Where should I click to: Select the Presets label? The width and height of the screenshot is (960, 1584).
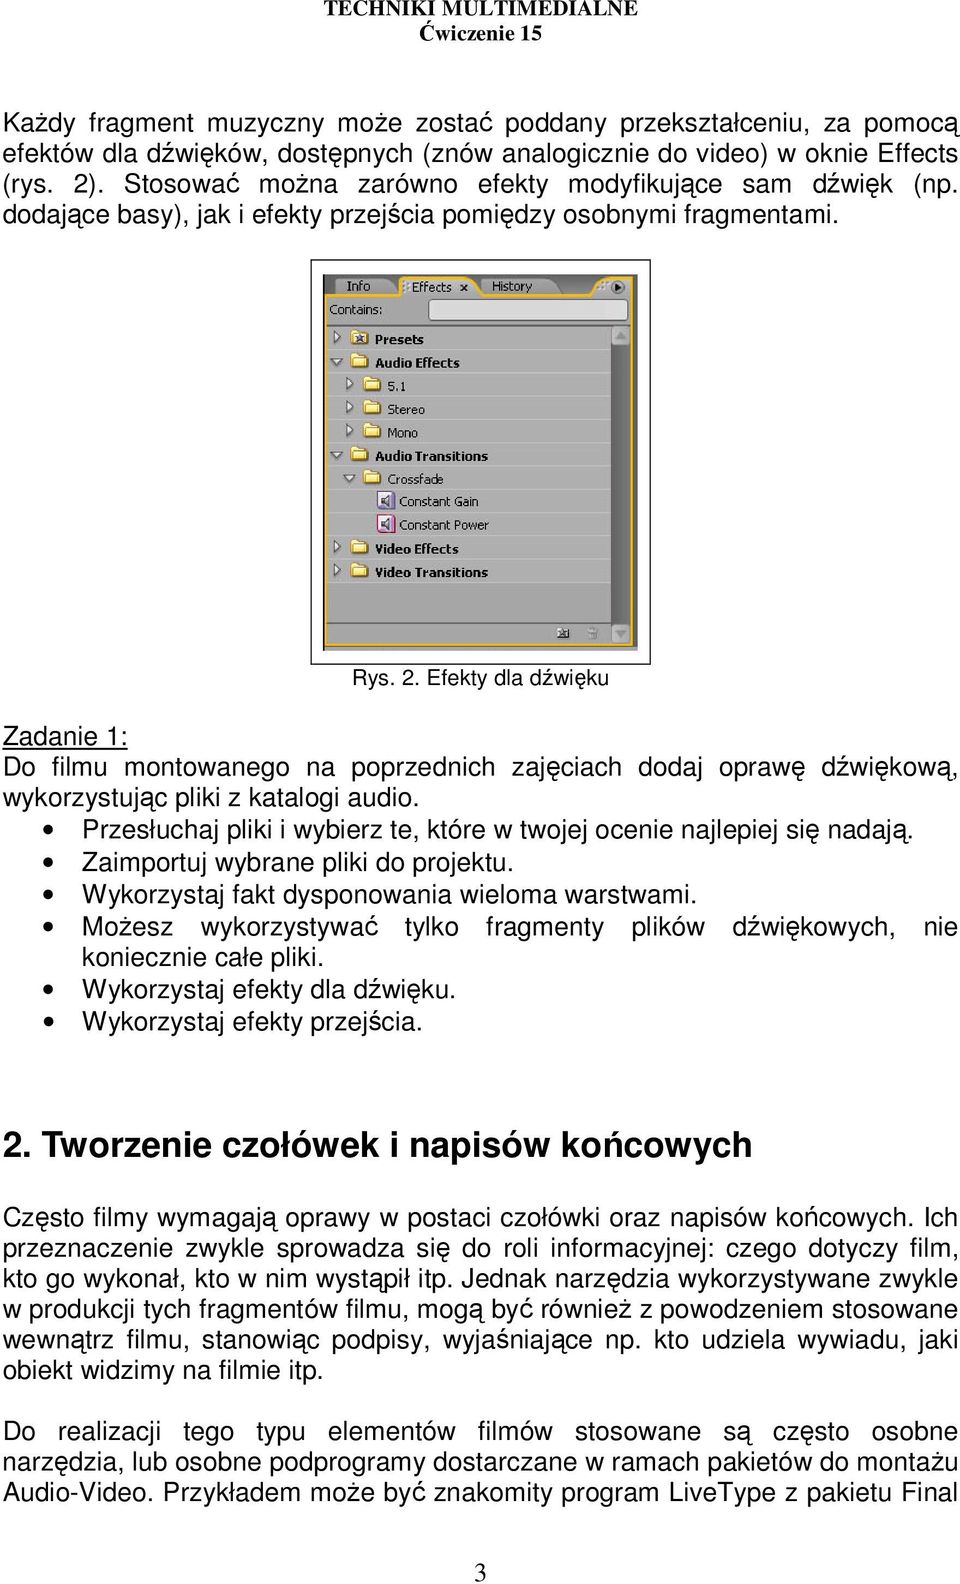[x=399, y=340]
